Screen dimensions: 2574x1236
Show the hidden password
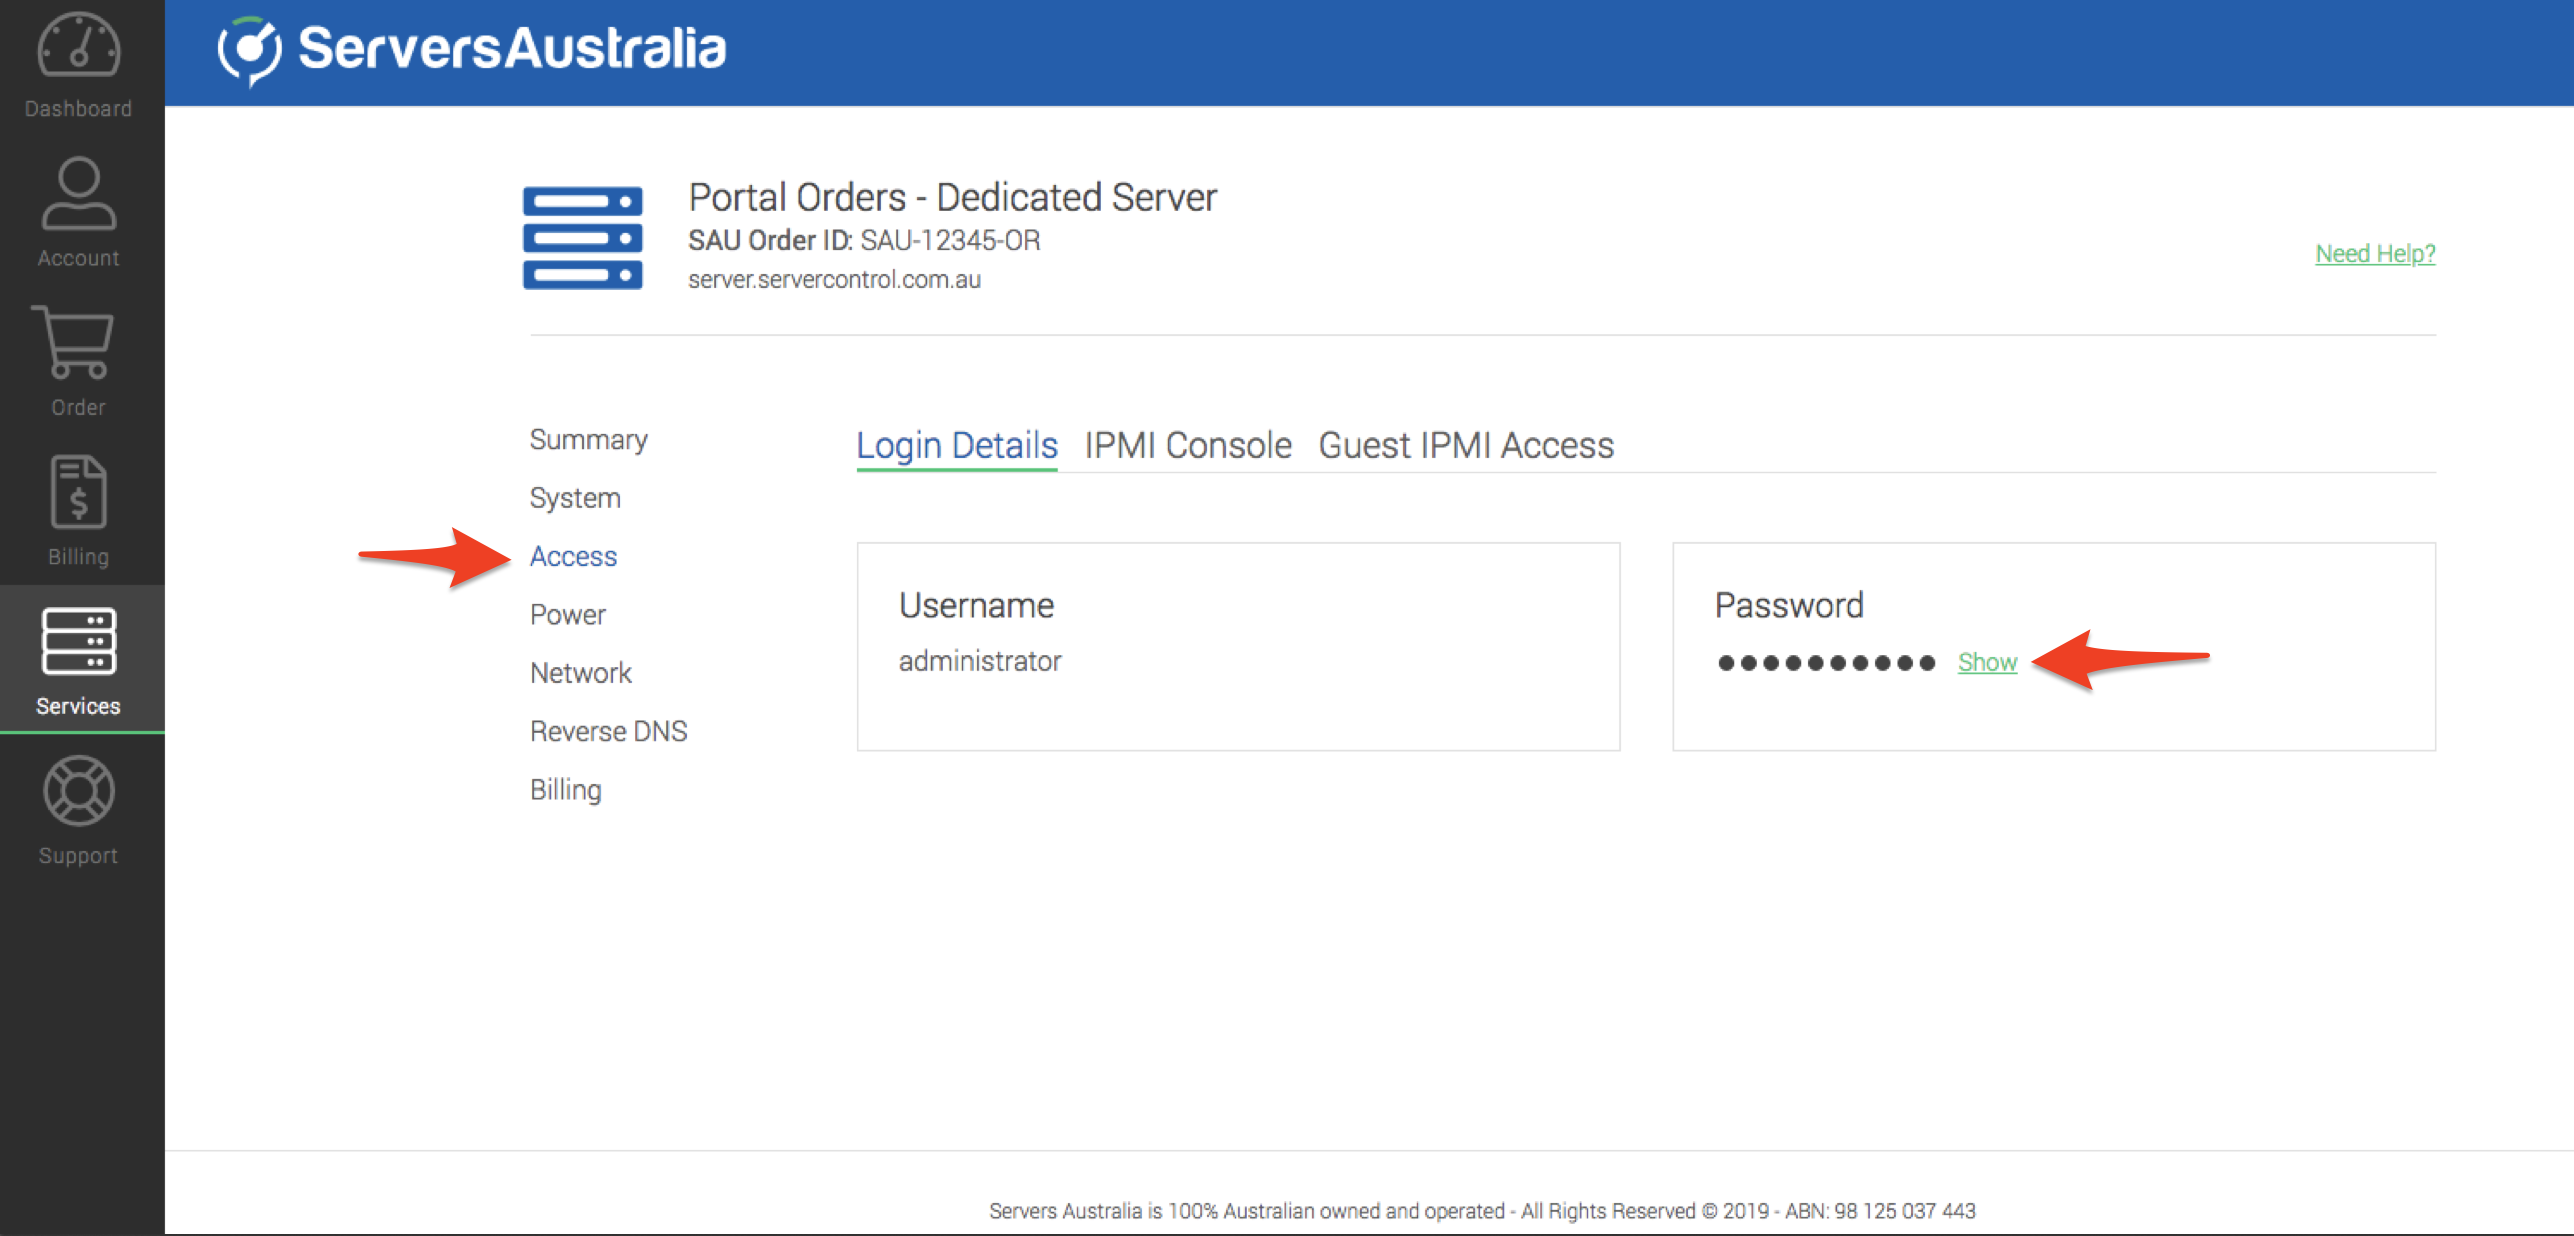(1986, 662)
